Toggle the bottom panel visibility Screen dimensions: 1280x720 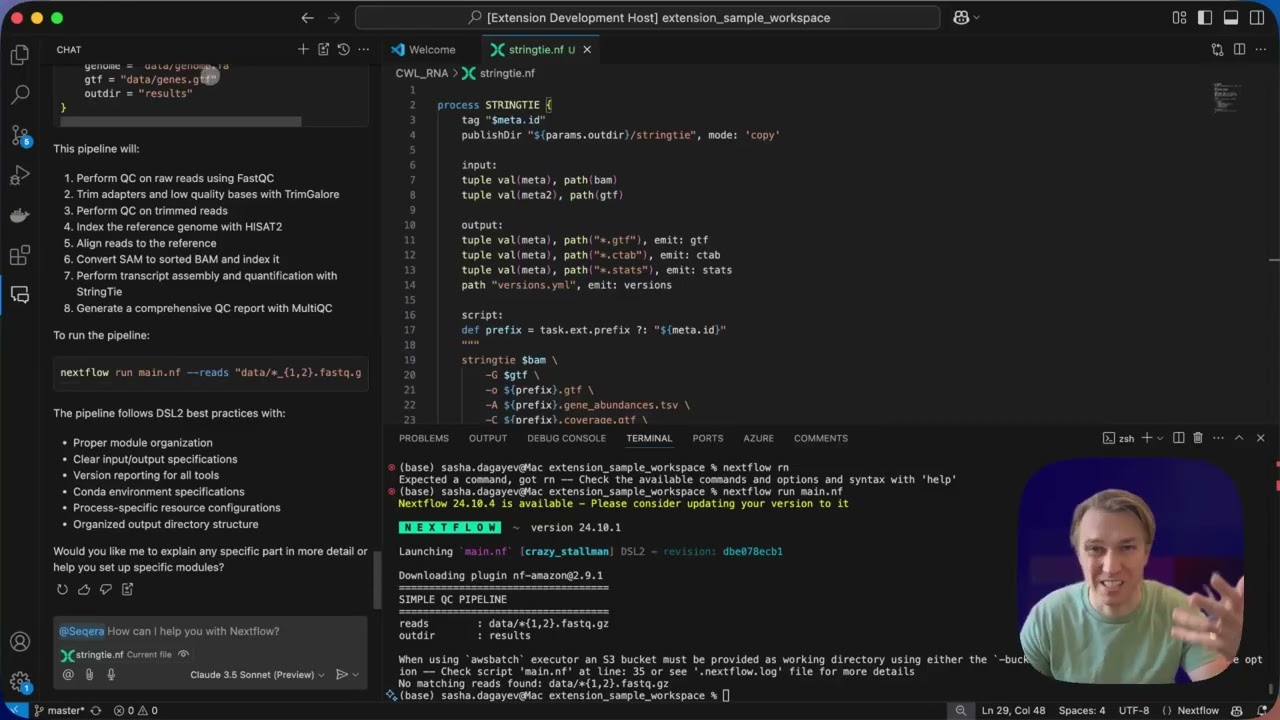pyautogui.click(x=1231, y=18)
